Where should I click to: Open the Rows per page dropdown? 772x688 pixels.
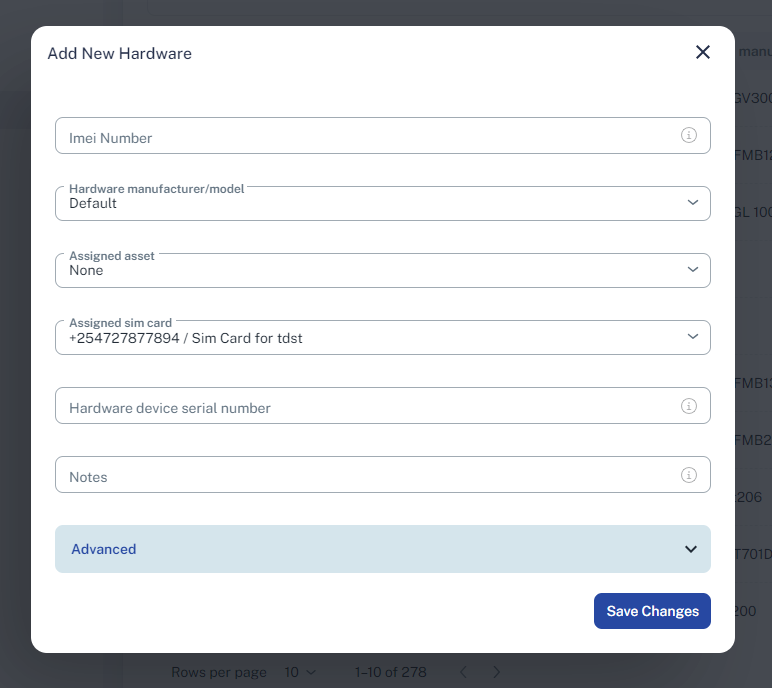point(300,672)
